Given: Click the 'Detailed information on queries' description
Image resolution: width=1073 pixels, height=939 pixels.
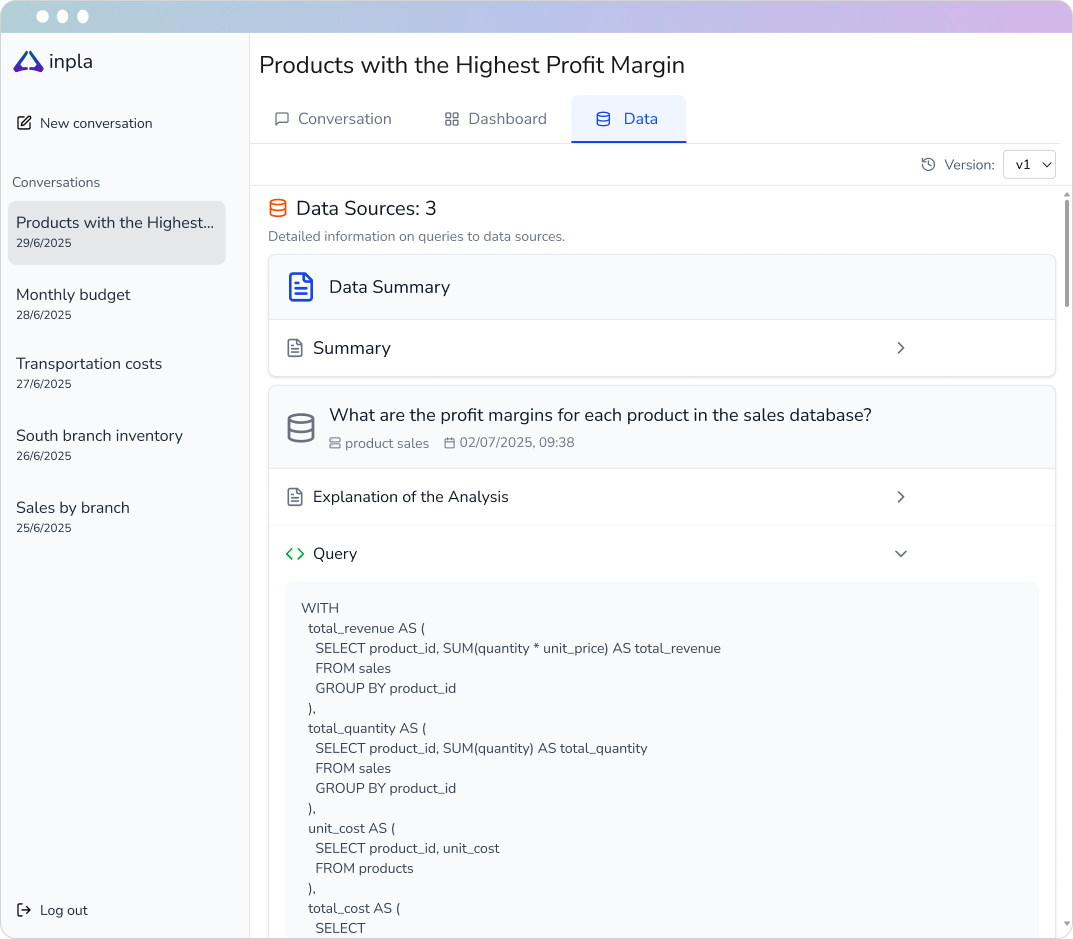Looking at the screenshot, I should 416,236.
